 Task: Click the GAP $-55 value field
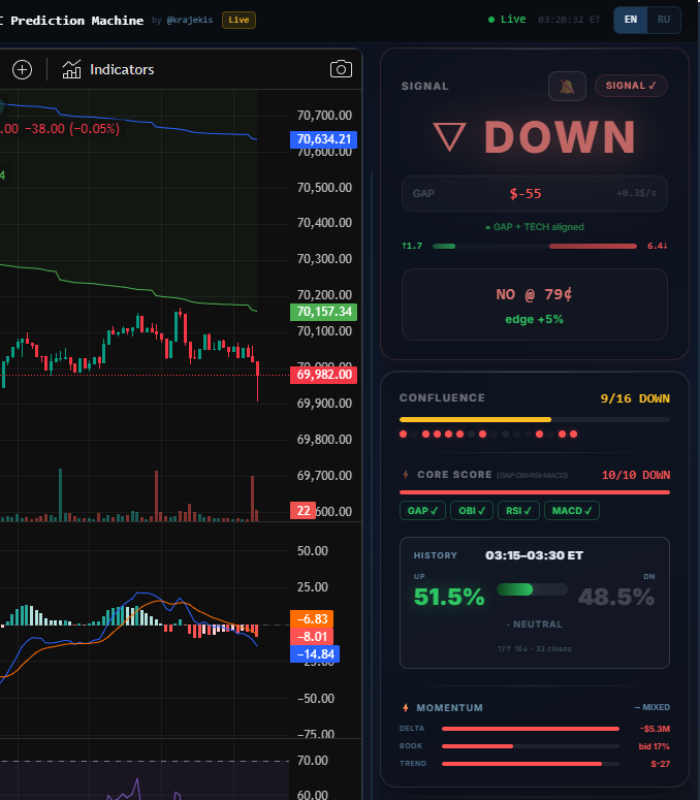(x=534, y=193)
